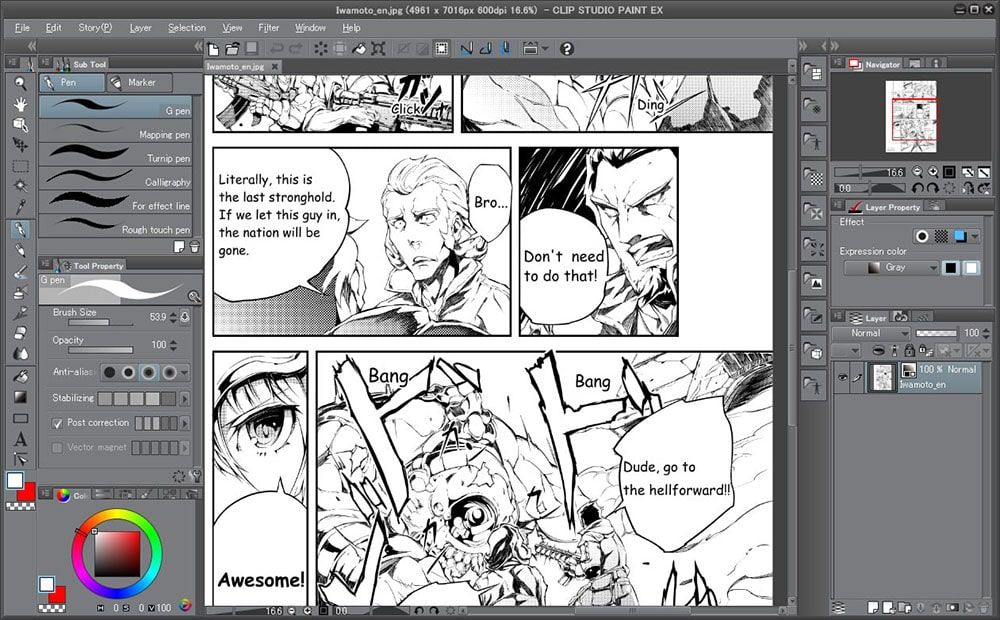
Task: Select the Figure rectangle tool
Action: point(20,418)
